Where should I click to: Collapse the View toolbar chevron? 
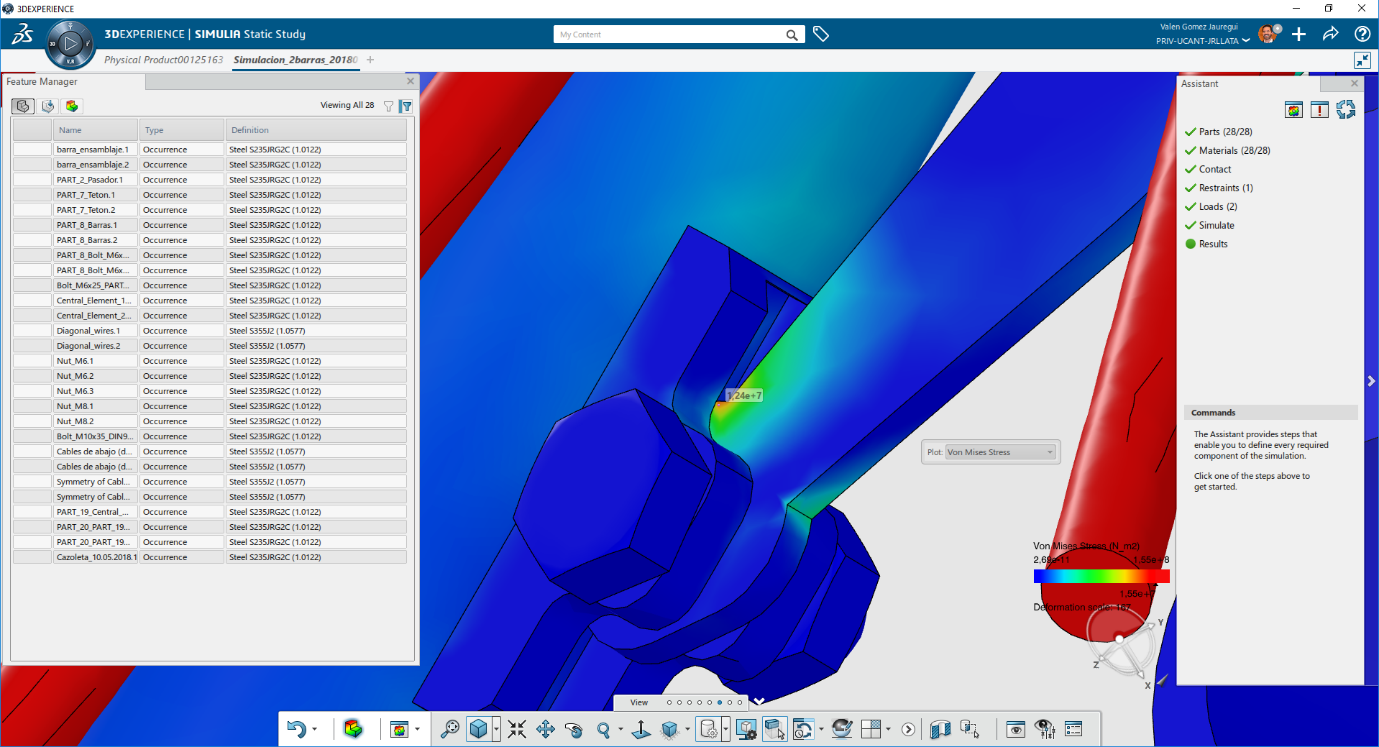pos(760,701)
